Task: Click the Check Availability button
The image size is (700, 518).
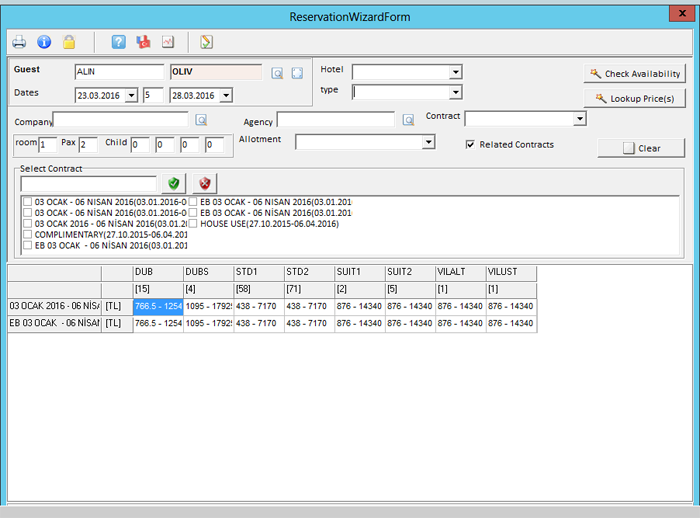Action: (x=635, y=73)
